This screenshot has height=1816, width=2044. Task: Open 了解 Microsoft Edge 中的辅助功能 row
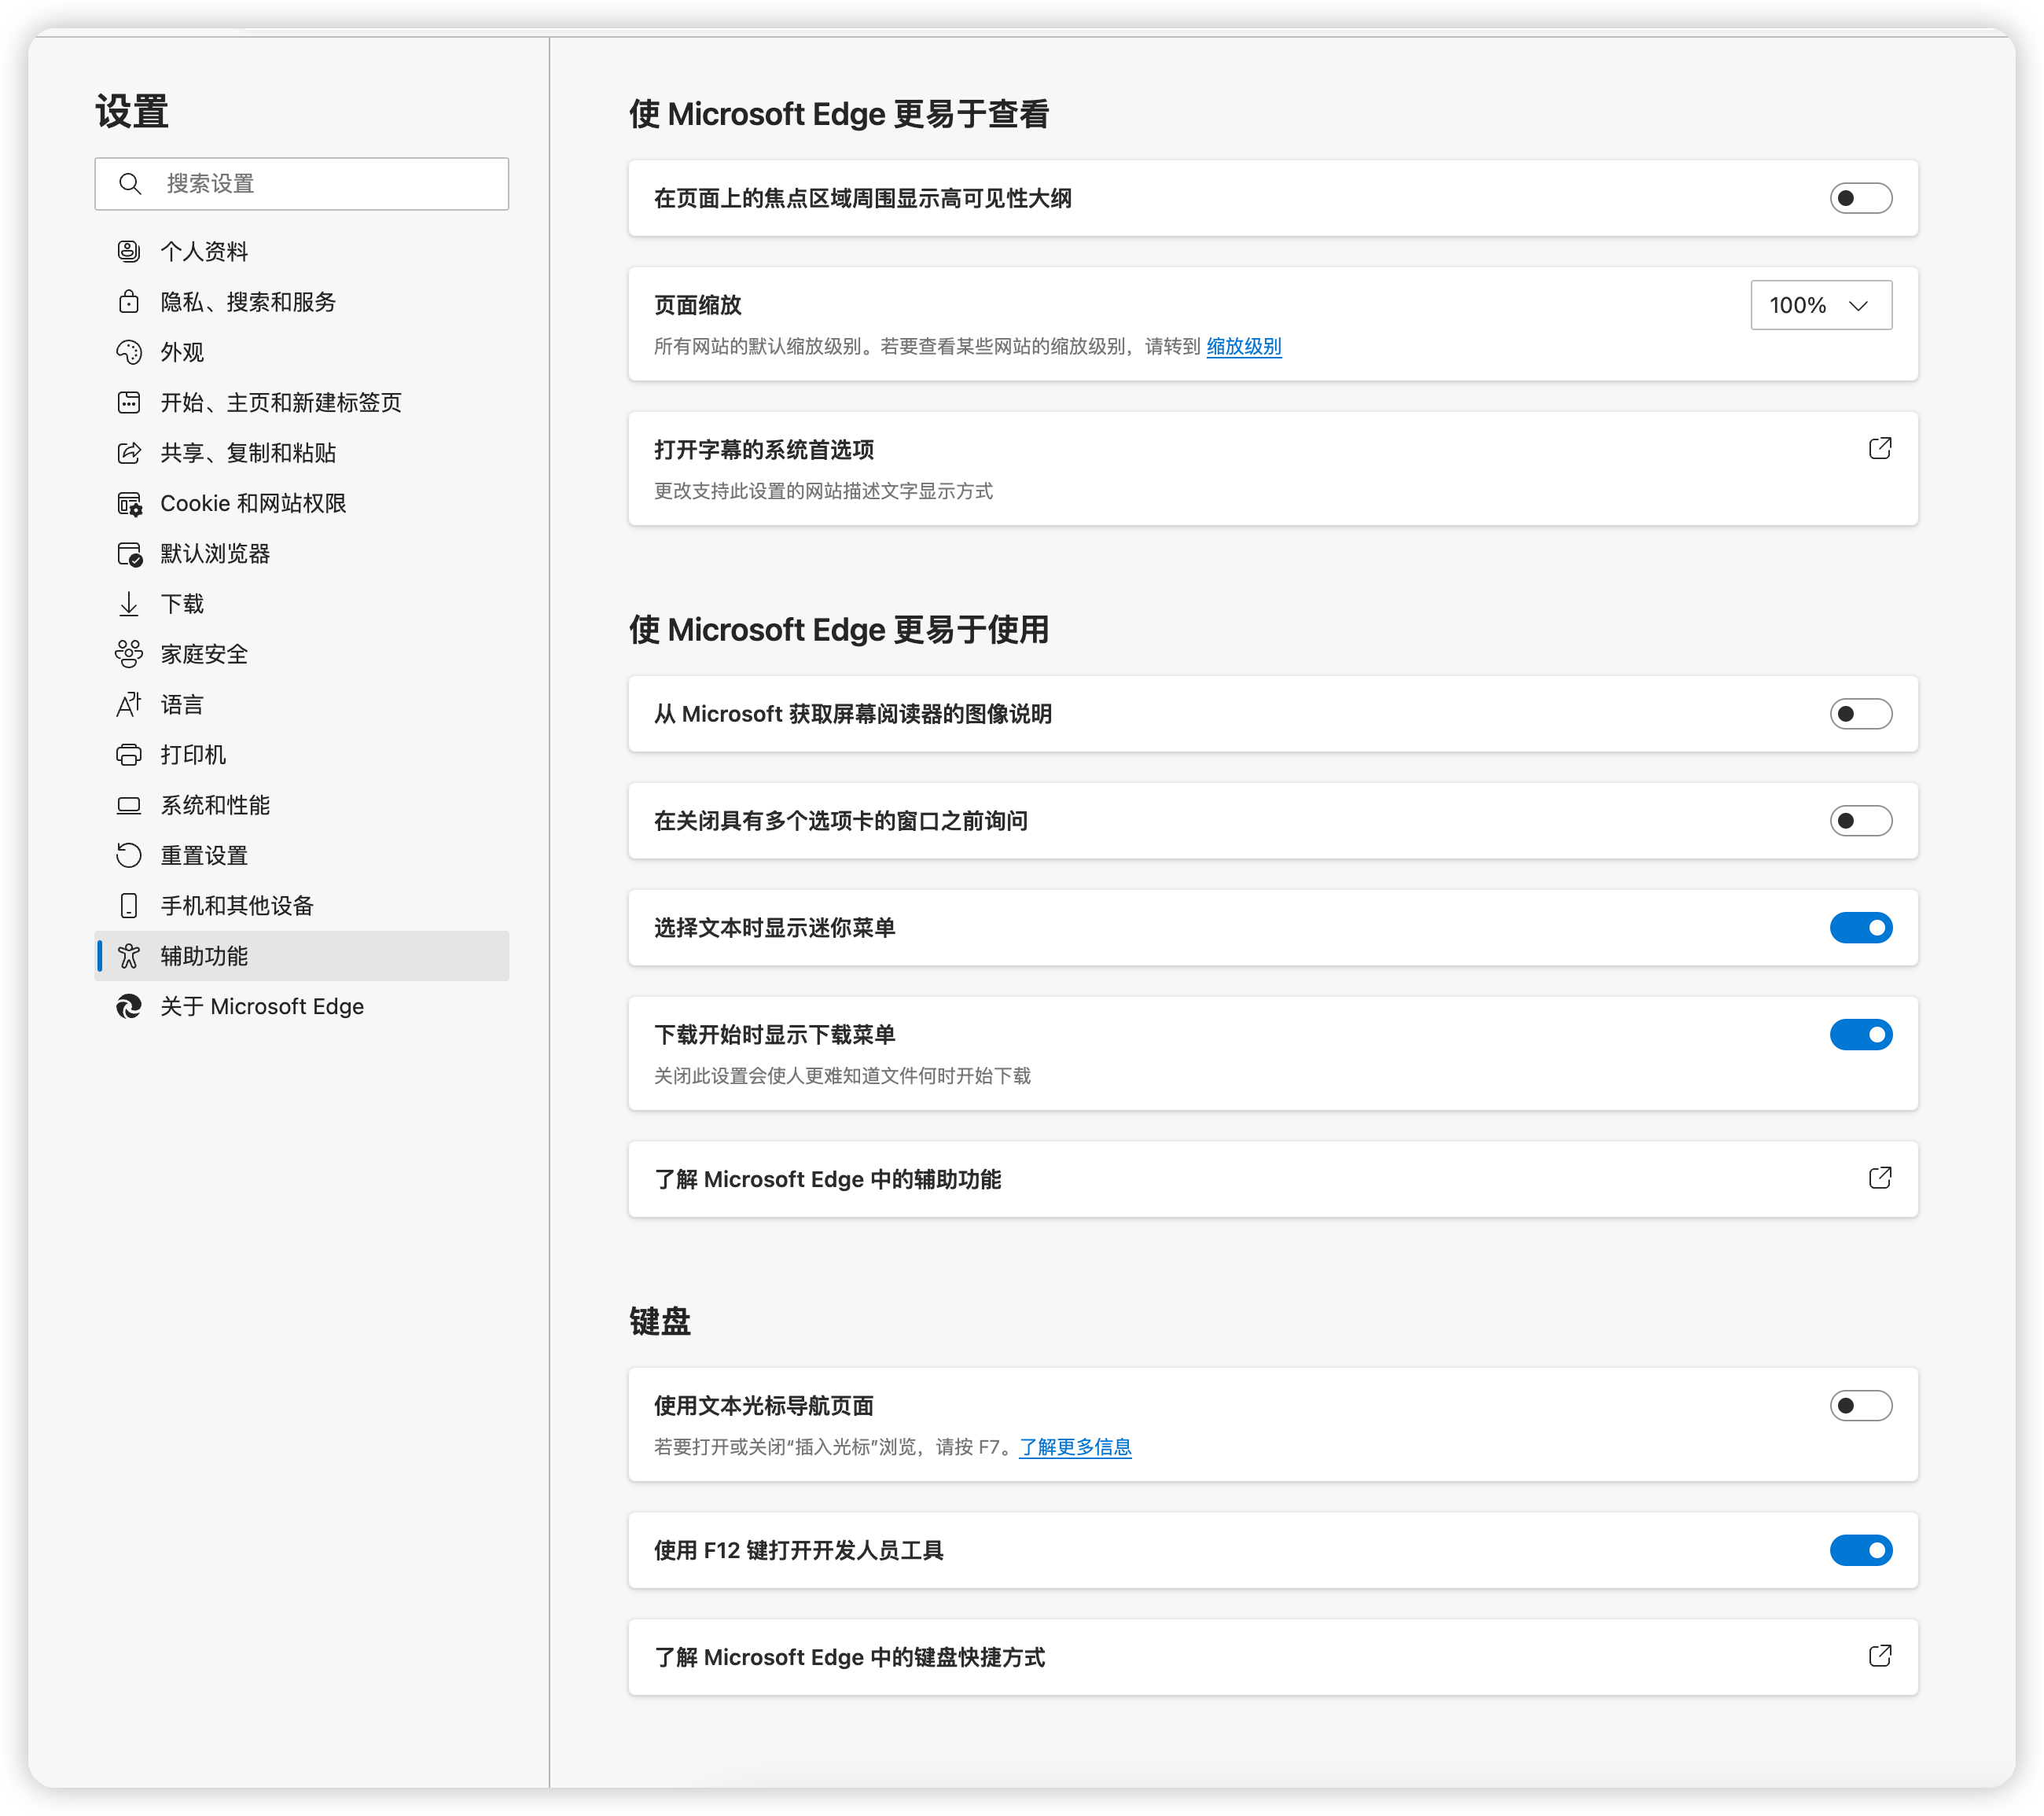(x=1273, y=1179)
